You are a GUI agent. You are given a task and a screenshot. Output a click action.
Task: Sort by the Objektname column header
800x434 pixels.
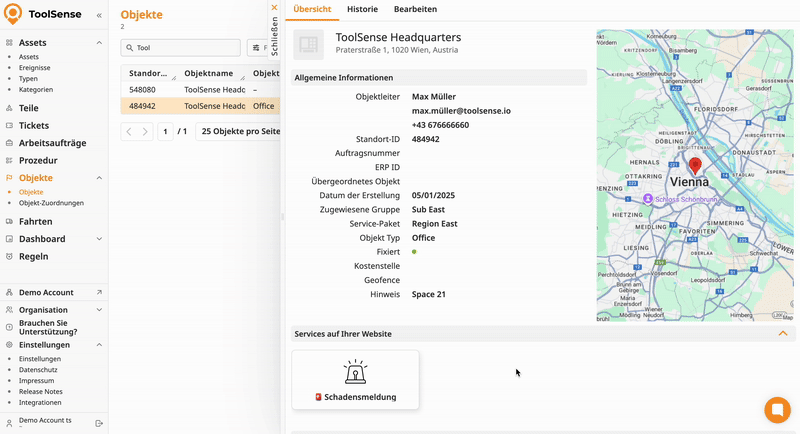(x=209, y=73)
